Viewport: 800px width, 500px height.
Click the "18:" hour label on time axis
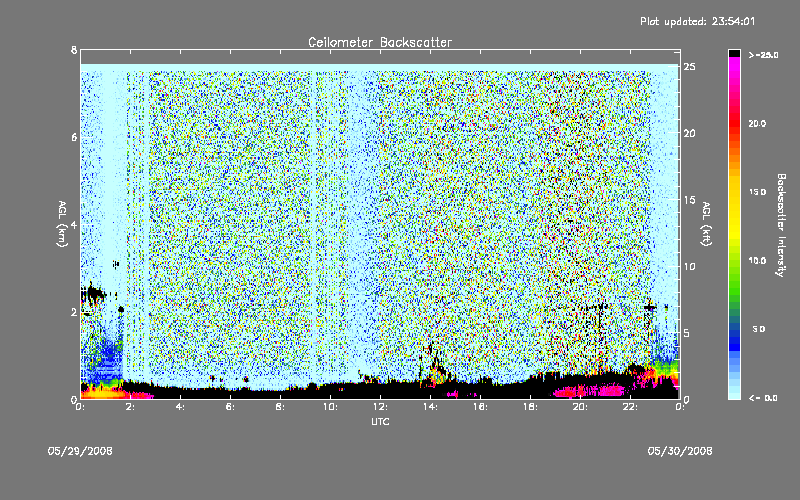[x=530, y=407]
